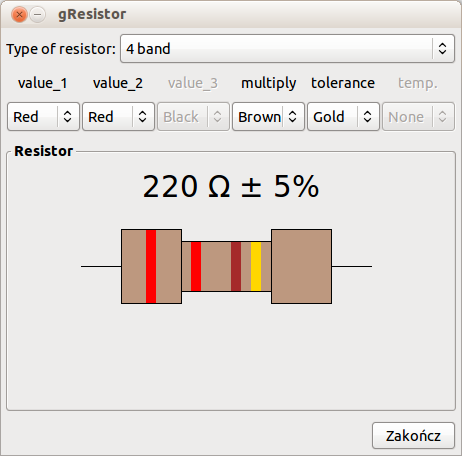Open the value_2 Red color dropdown
This screenshot has width=462, height=456.
point(118,117)
